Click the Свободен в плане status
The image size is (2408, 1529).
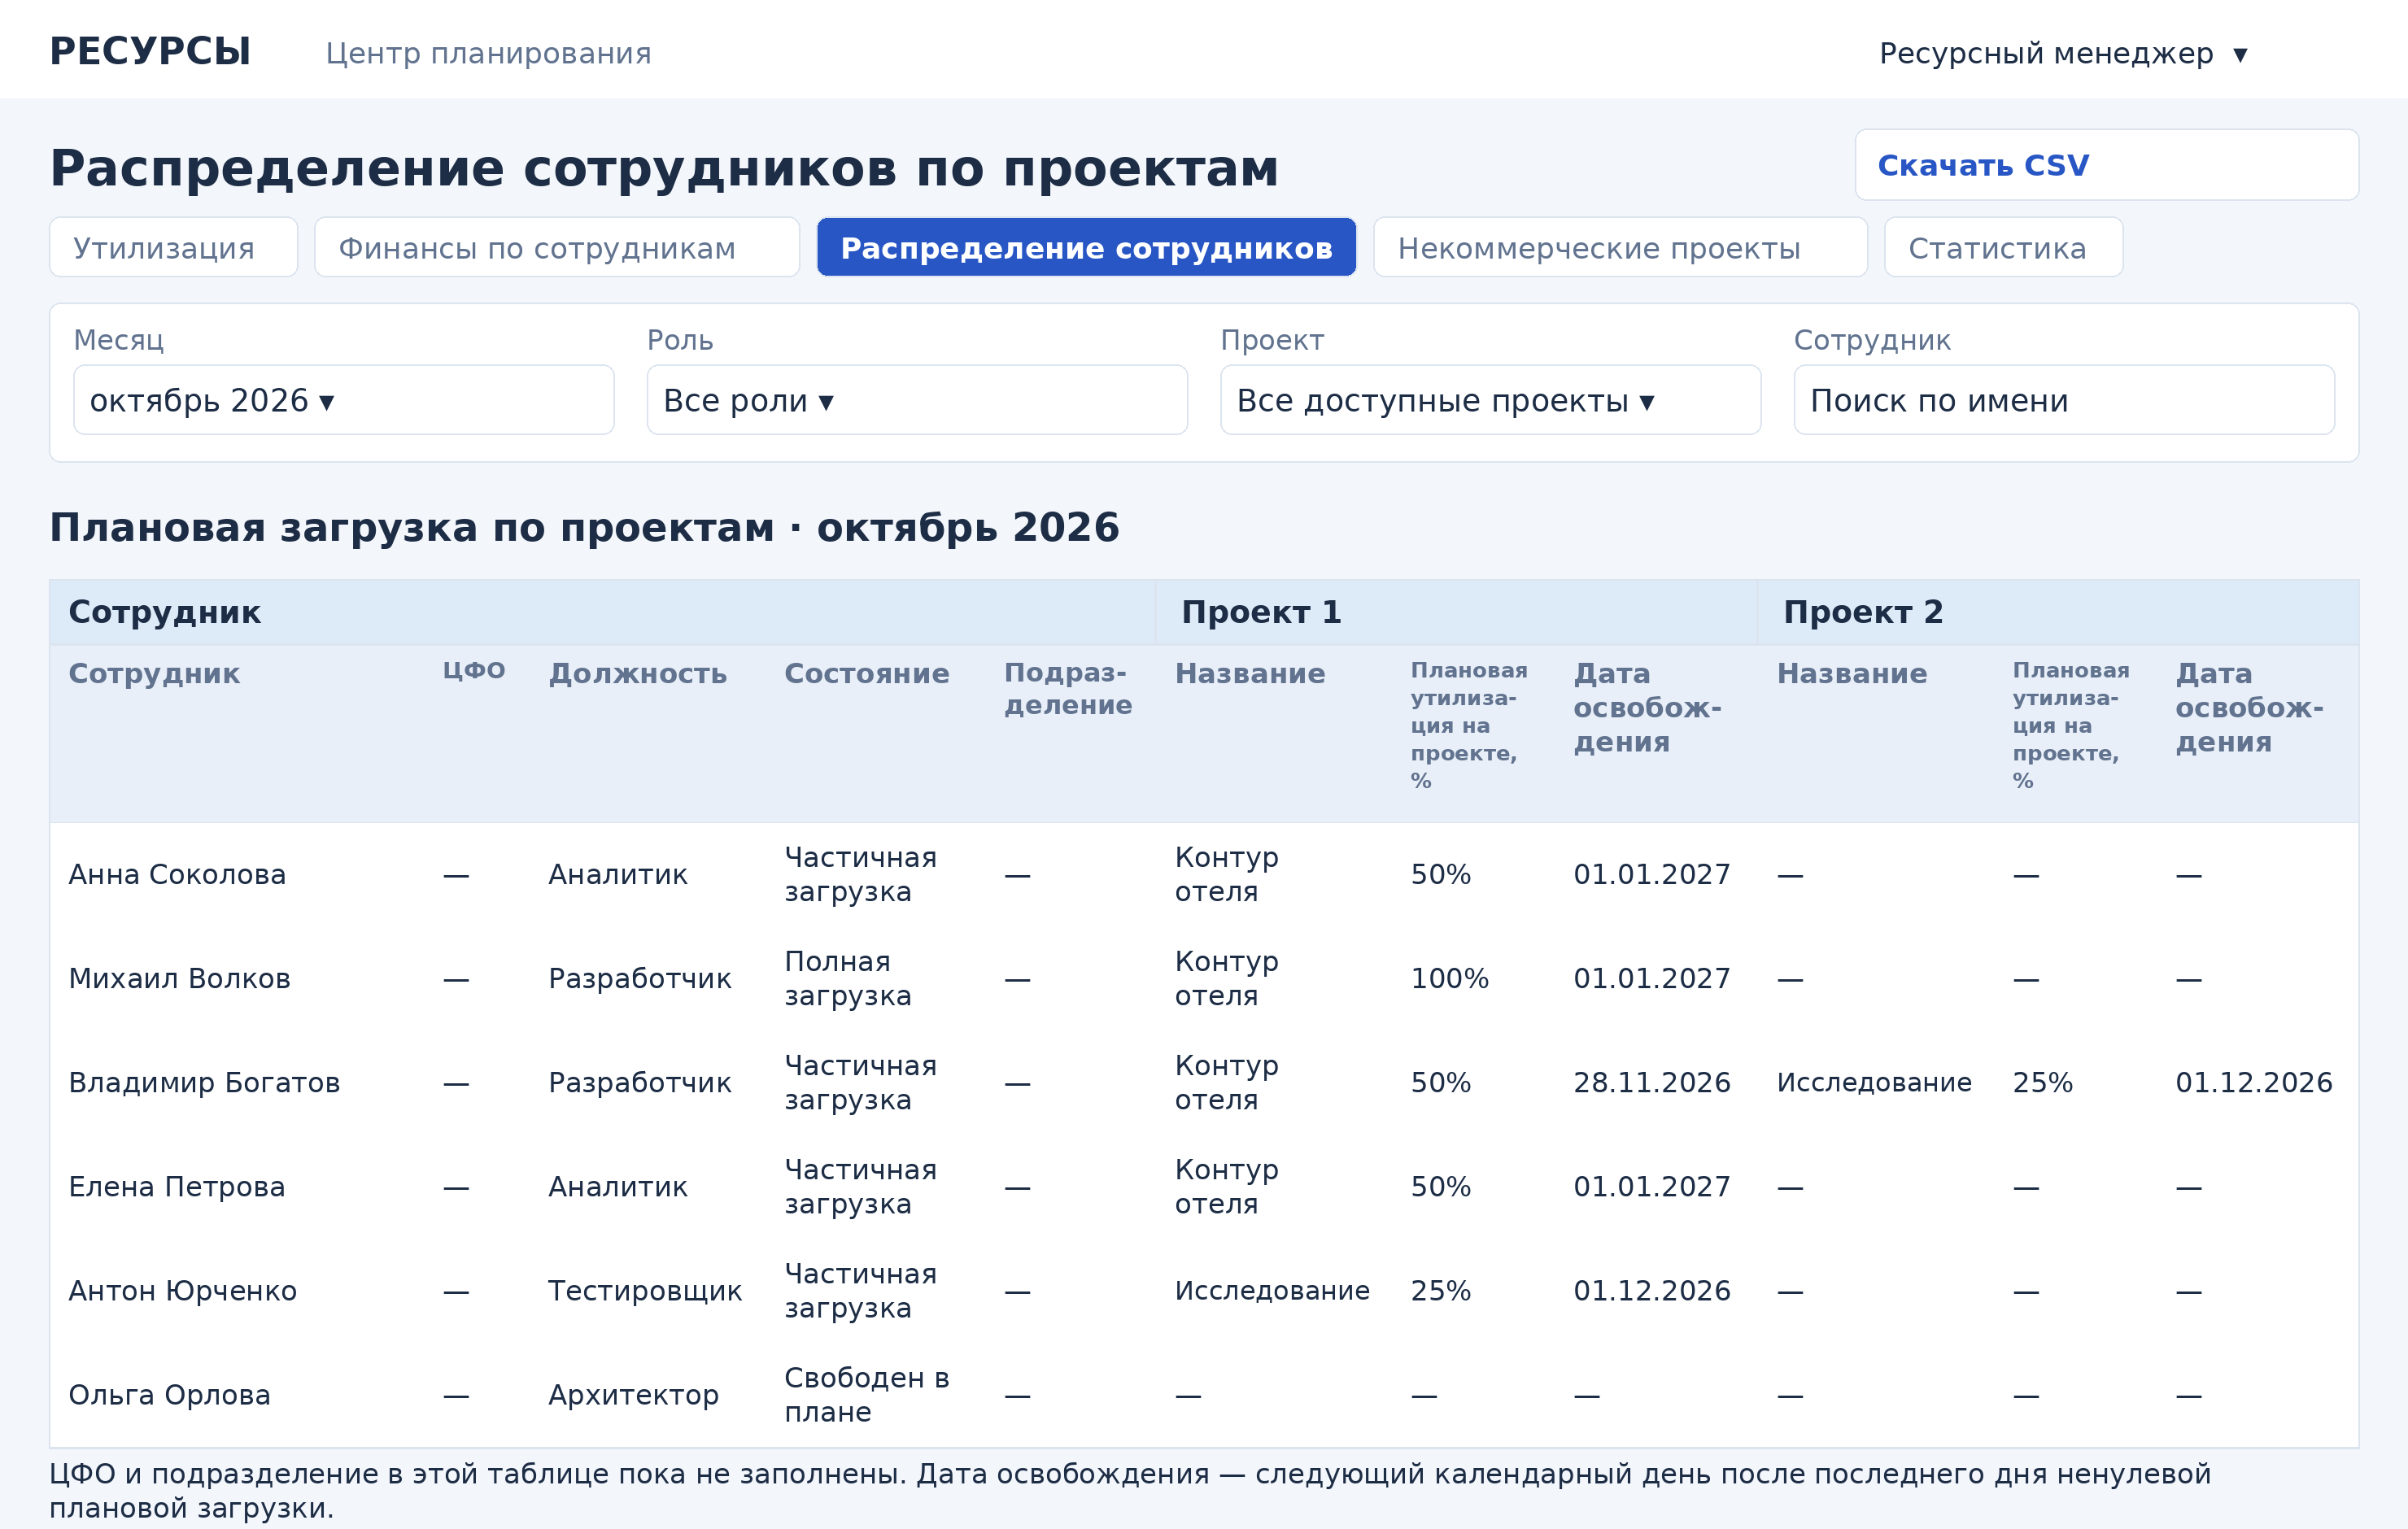tap(866, 1395)
